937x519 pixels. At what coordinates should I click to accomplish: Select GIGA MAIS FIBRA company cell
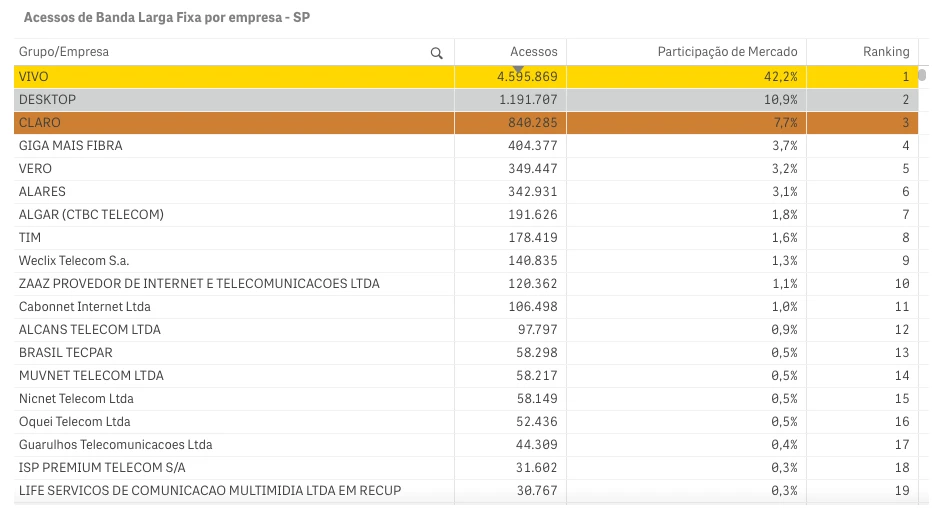tap(71, 146)
